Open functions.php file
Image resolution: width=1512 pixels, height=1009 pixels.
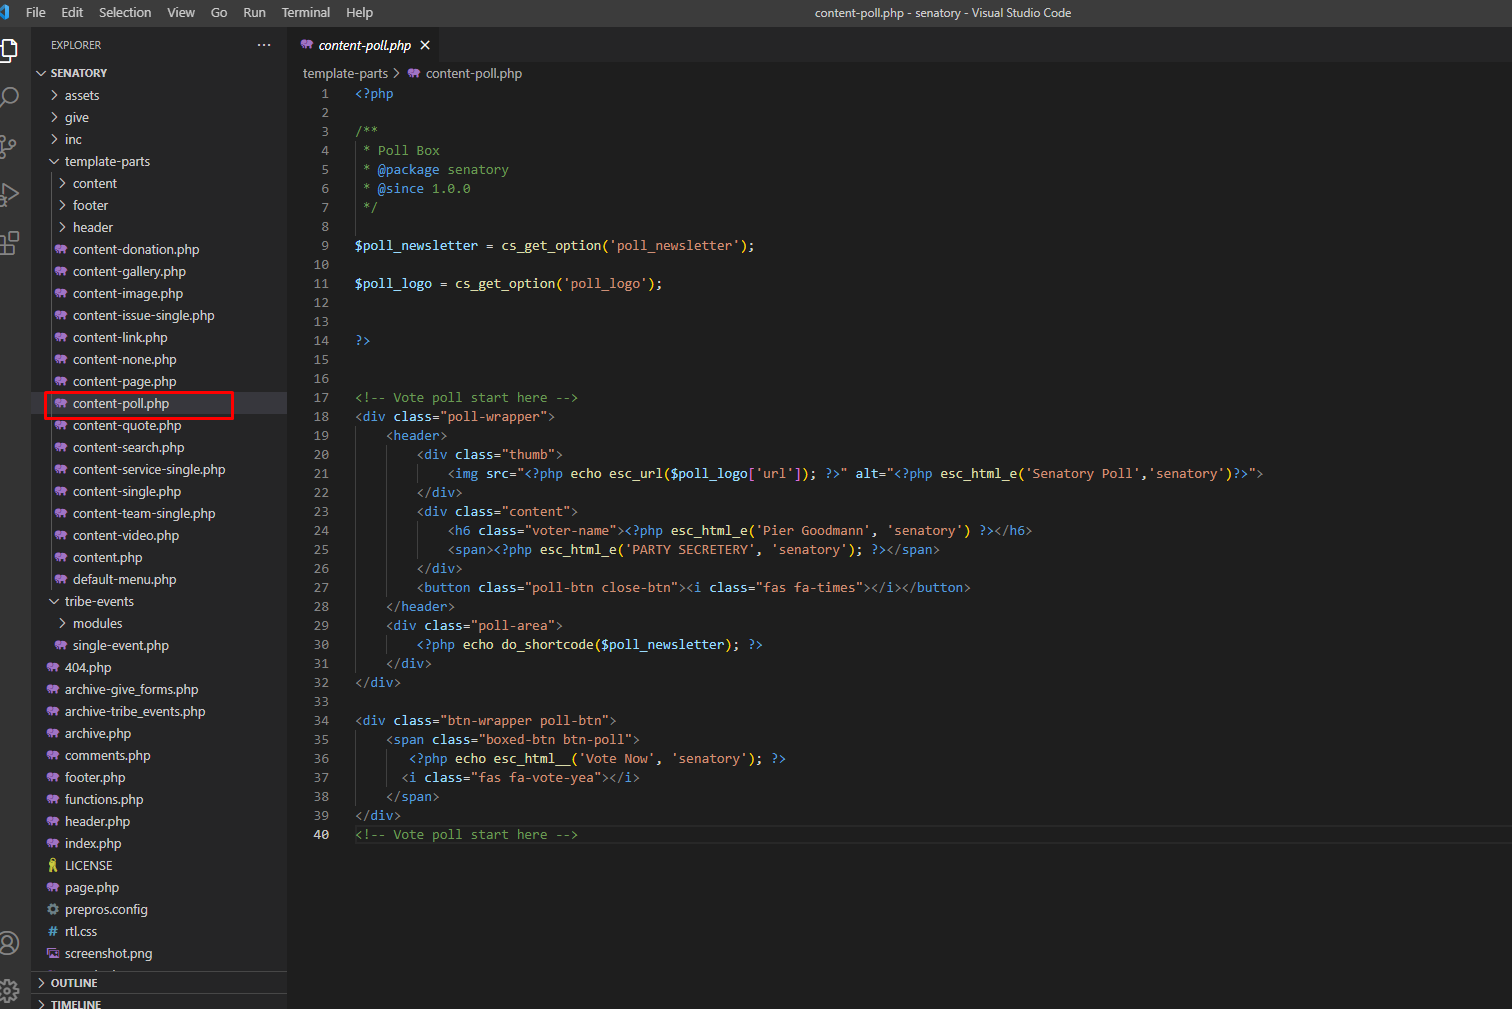click(x=159, y=799)
